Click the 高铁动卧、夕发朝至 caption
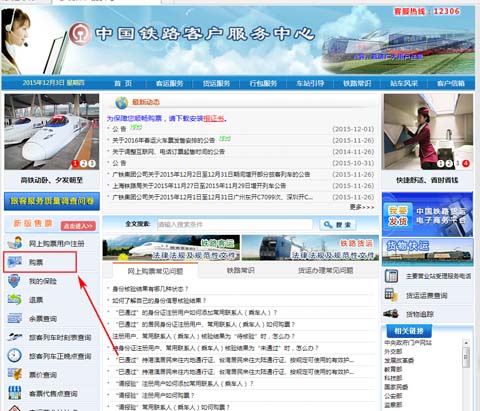Image resolution: width=480 pixels, height=411 pixels. (x=52, y=180)
